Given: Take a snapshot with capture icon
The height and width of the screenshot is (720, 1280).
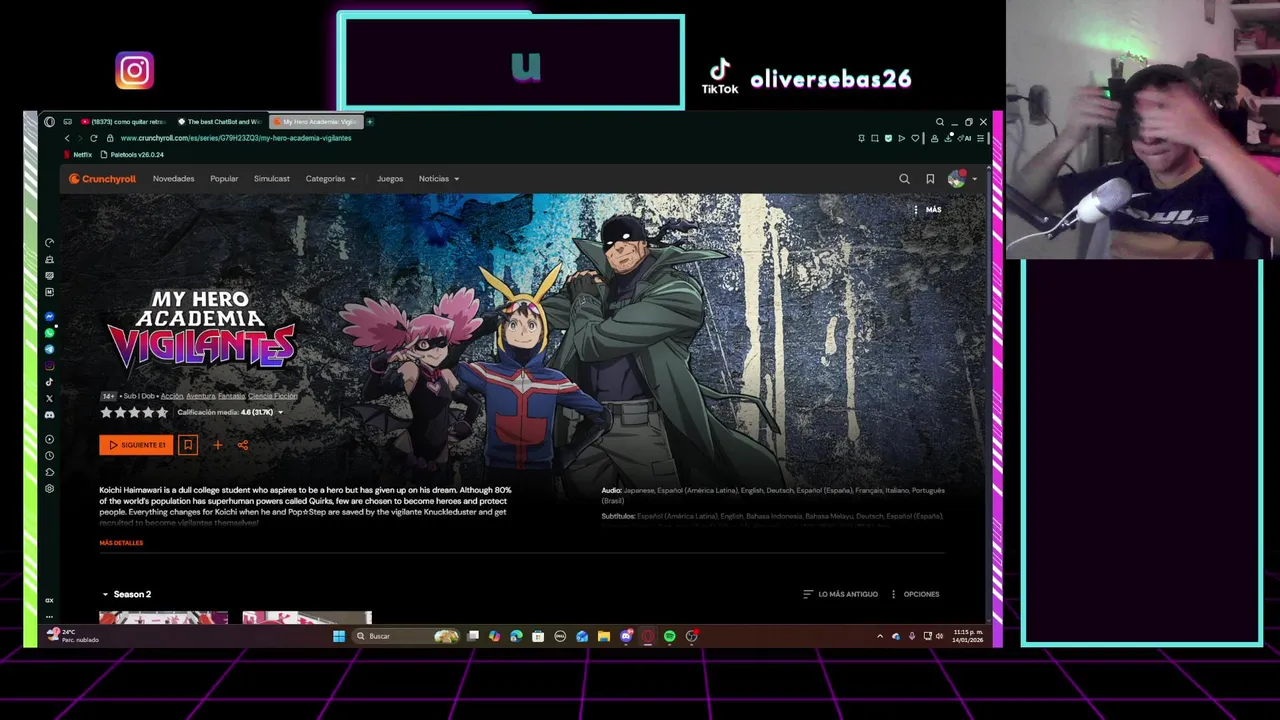Looking at the screenshot, I should point(875,138).
